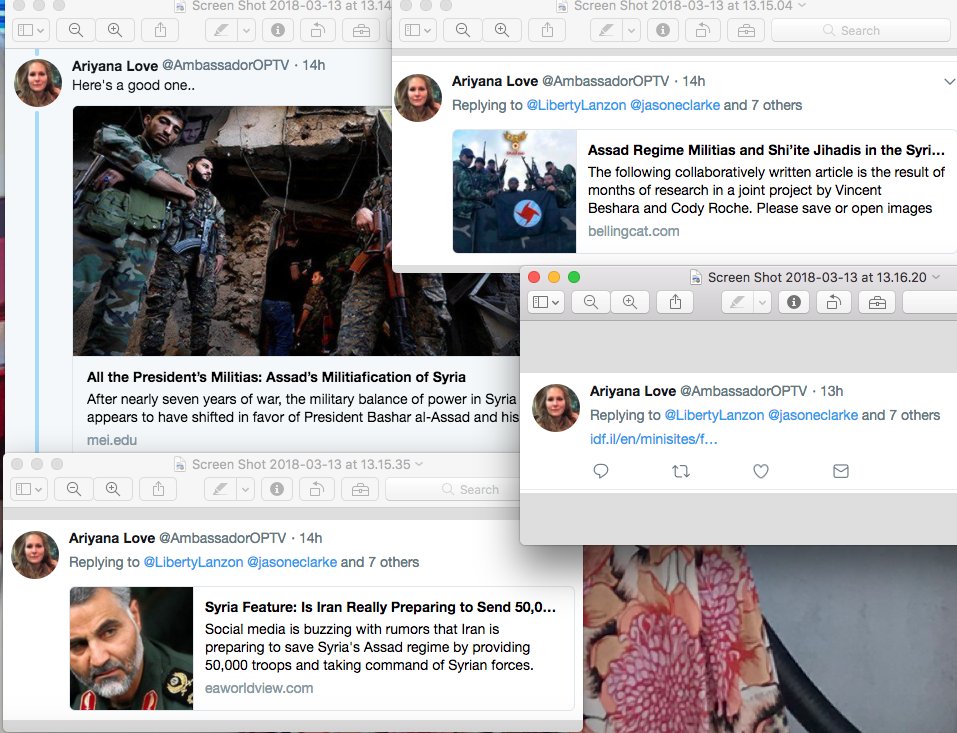Click retweet icon under idf.il tweet
The image size is (957, 733).
click(681, 471)
